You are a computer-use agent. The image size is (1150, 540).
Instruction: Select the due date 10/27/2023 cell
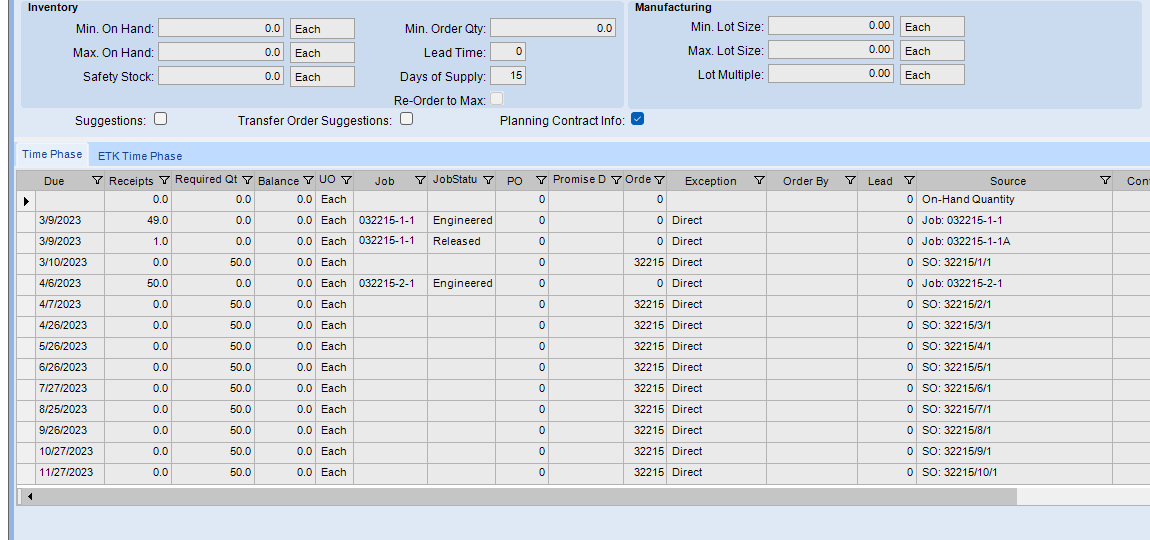click(70, 452)
